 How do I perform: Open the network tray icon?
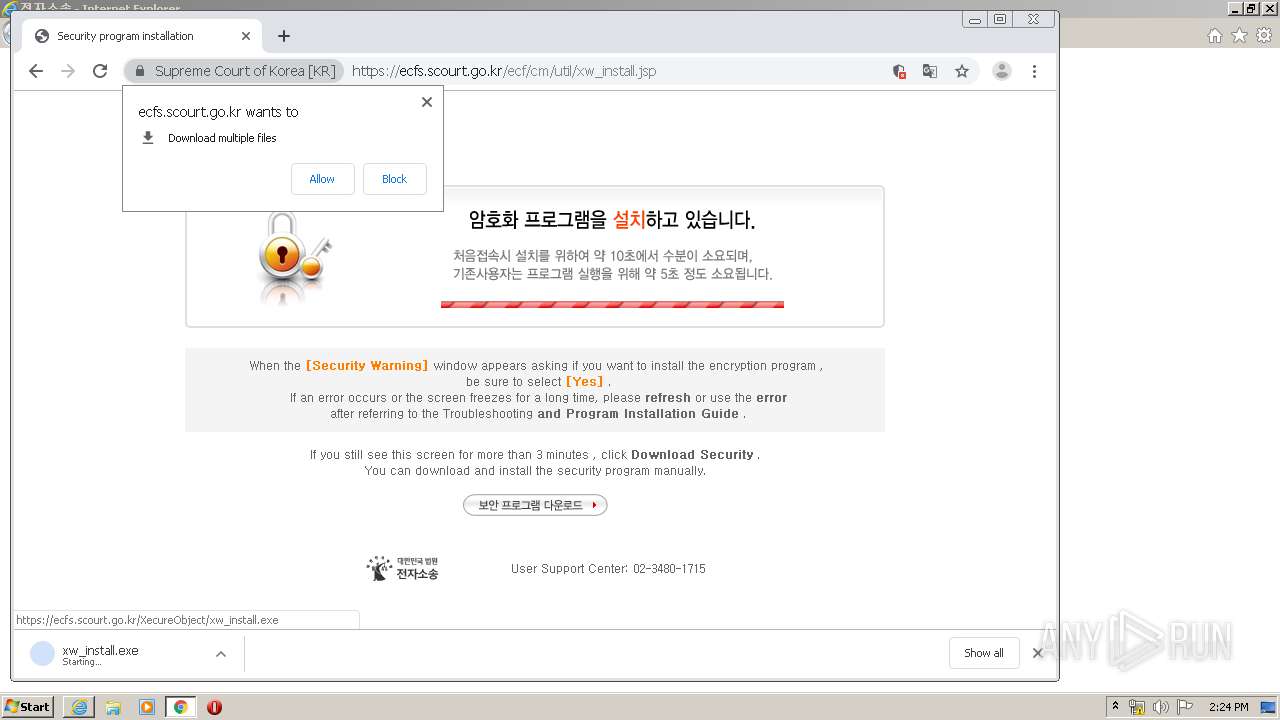(x=1137, y=707)
